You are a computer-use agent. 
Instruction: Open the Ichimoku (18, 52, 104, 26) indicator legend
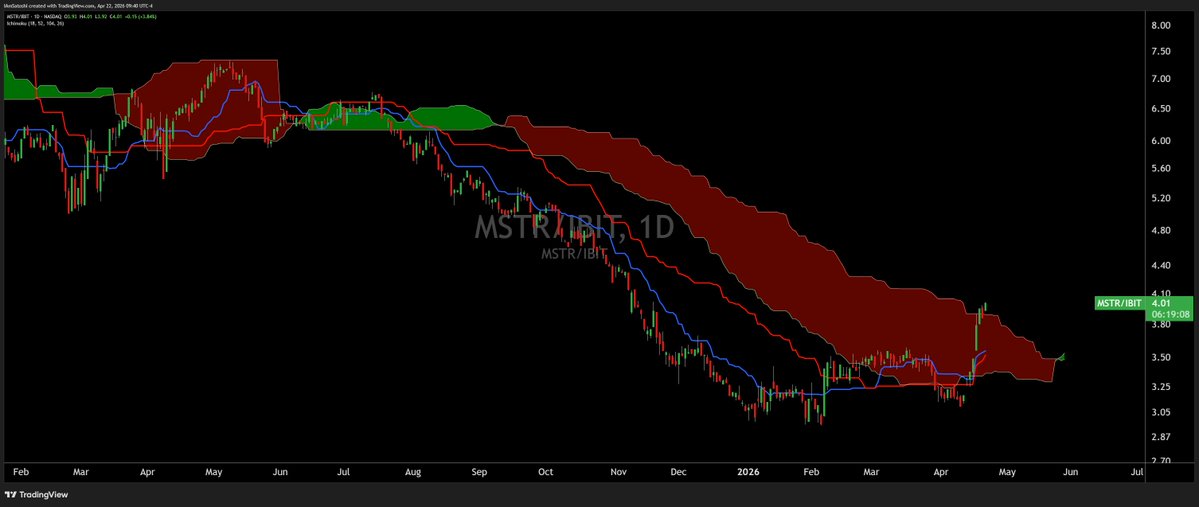[x=35, y=24]
